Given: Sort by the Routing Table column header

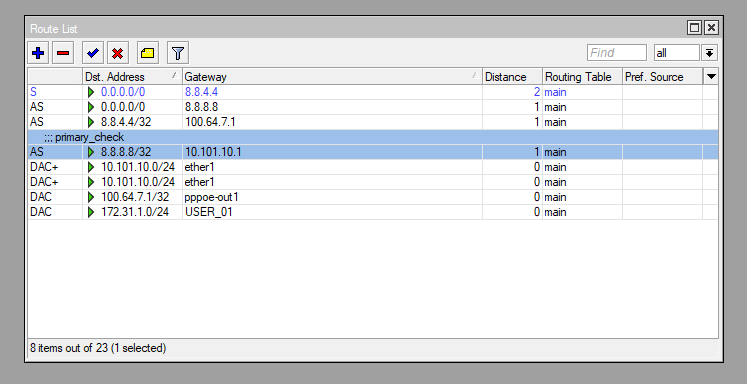Looking at the screenshot, I should [582, 77].
